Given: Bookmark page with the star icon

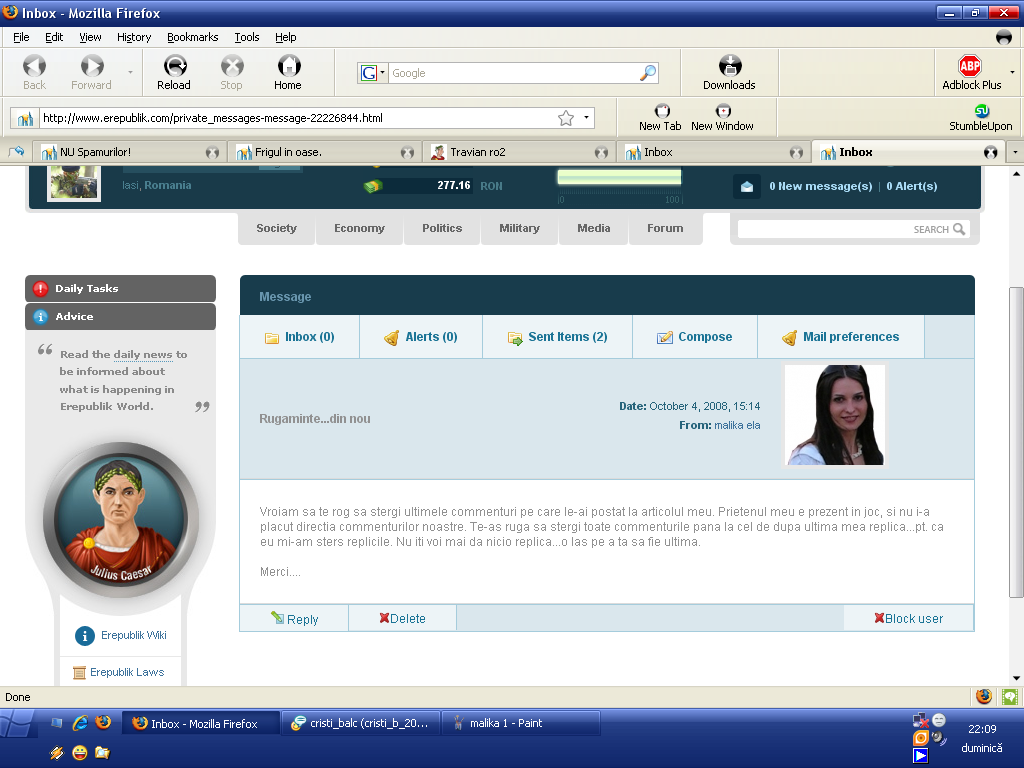Looking at the screenshot, I should coord(566,118).
